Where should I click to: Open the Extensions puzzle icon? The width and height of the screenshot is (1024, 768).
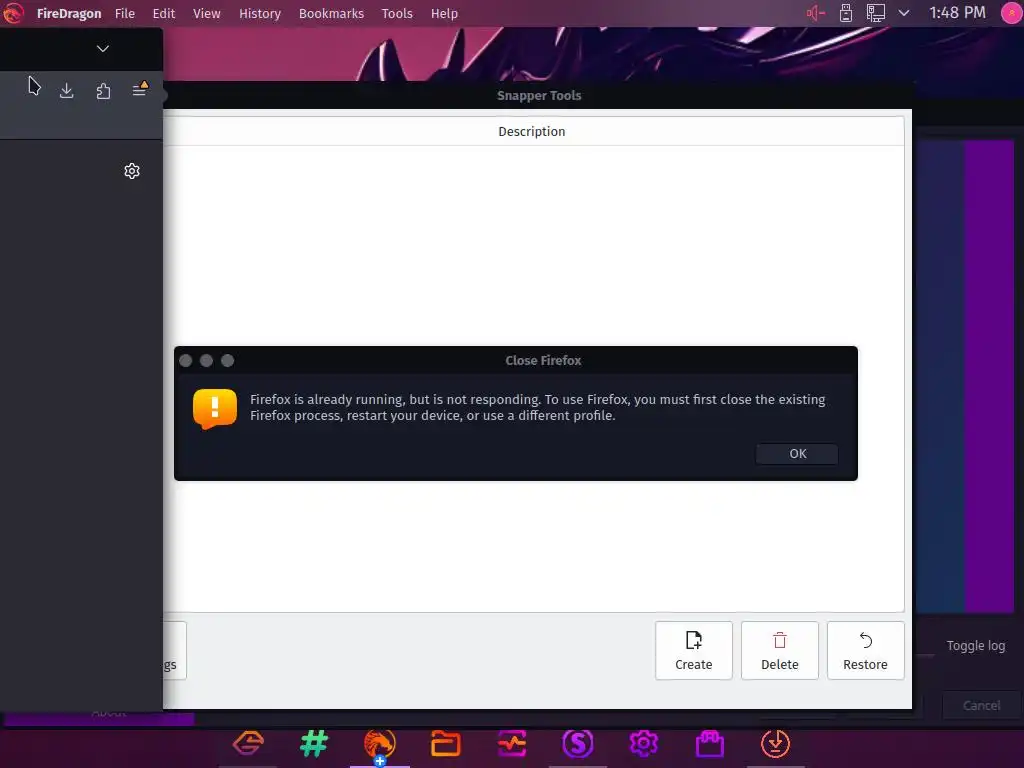103,90
